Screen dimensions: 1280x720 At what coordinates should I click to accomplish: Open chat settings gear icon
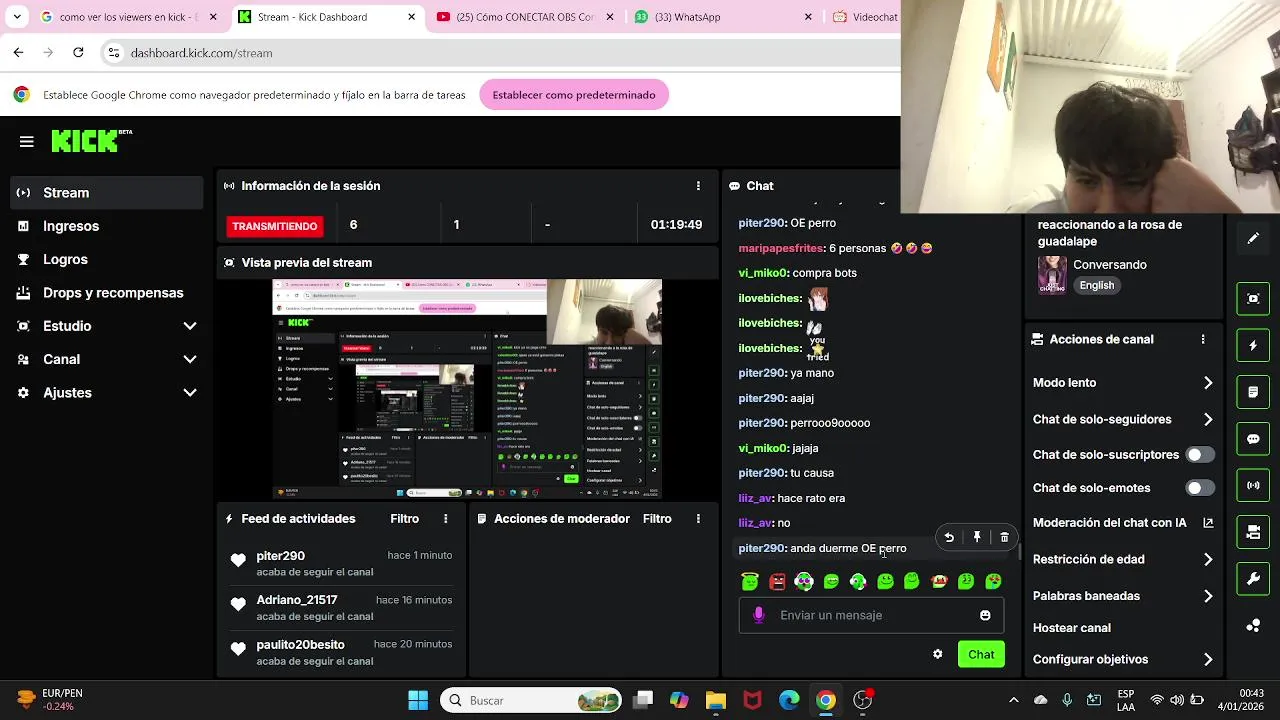pos(937,654)
